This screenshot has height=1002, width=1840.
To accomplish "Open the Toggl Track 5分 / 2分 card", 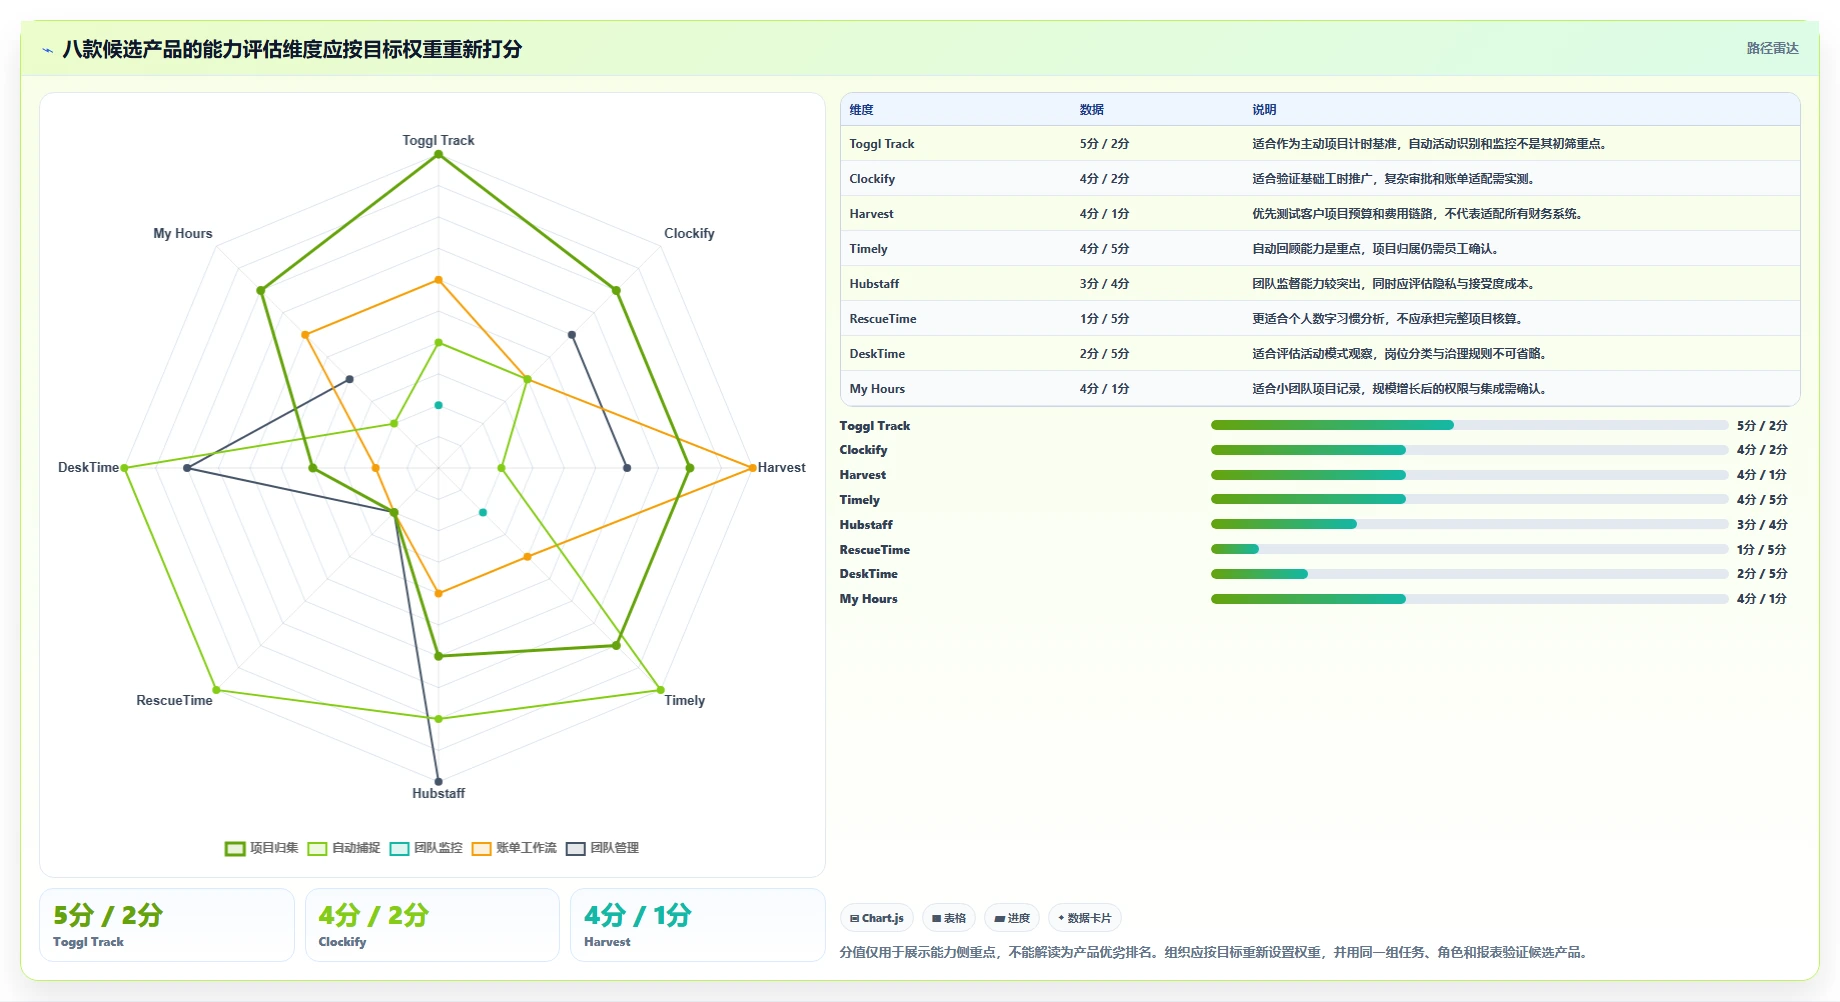I will (x=167, y=925).
